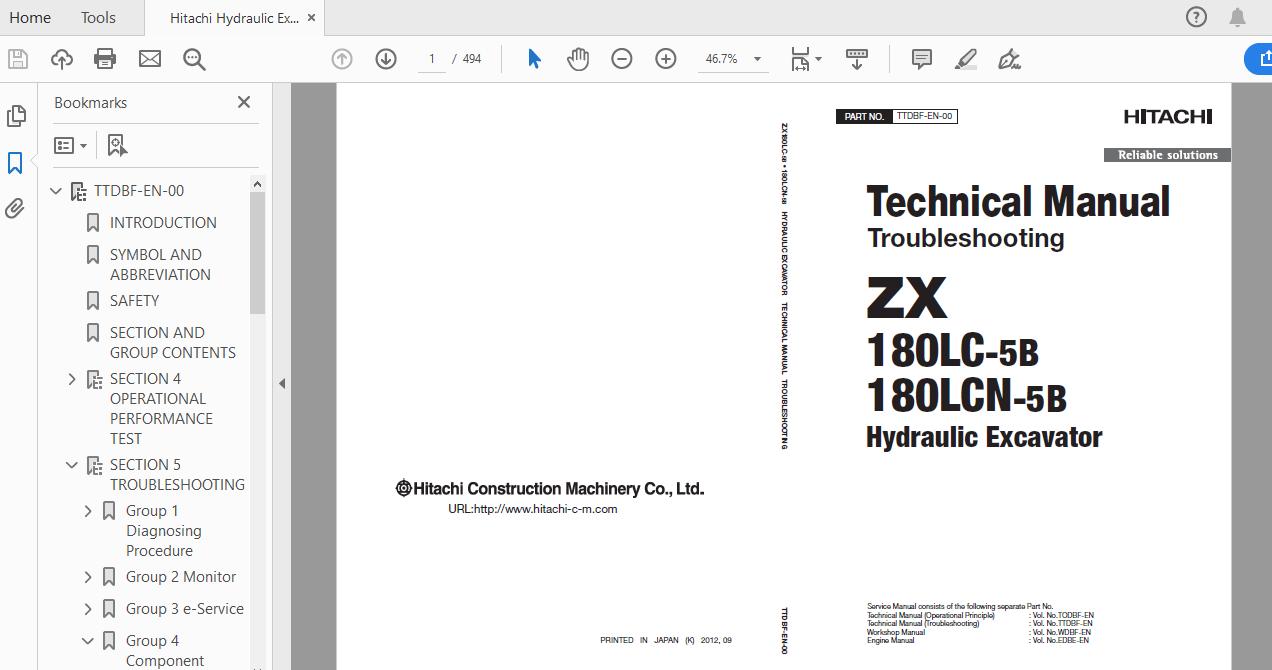Click the Bookmarks panel title
The width and height of the screenshot is (1272, 670).
pyautogui.click(x=91, y=103)
